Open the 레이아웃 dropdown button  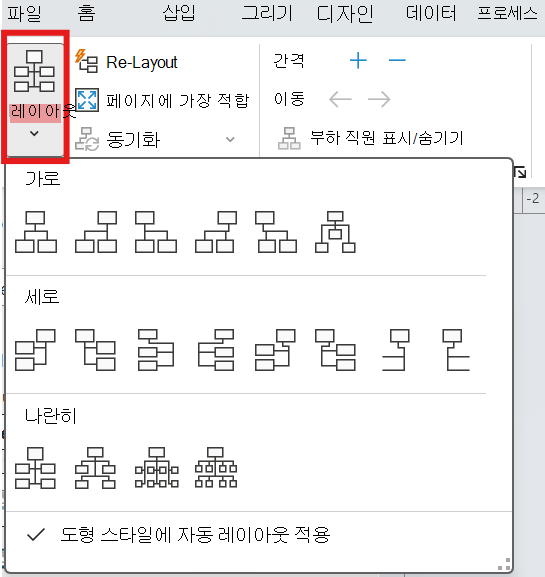[35, 99]
